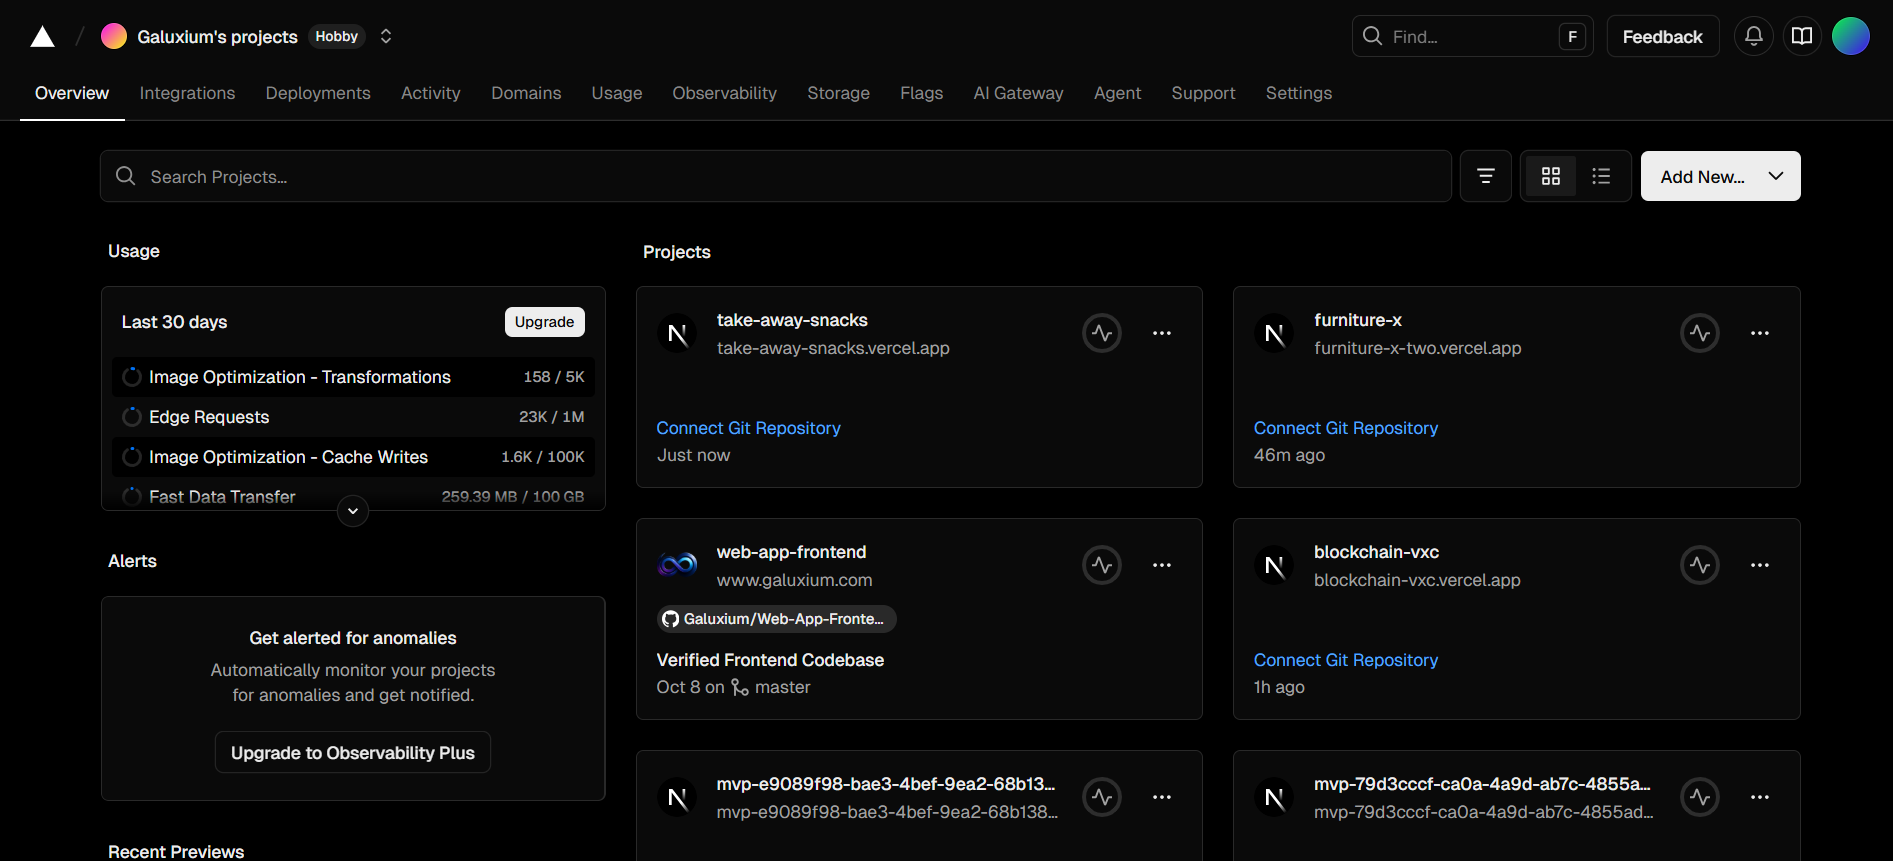Screen dimensions: 1893x861
Task: Open the Edge Requests usage row
Action: (353, 417)
